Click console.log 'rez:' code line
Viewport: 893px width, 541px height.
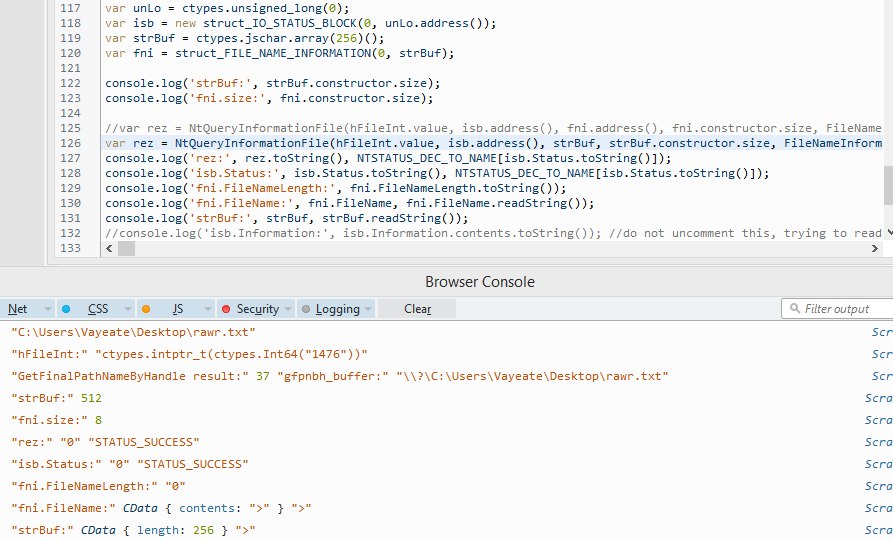click(x=388, y=158)
